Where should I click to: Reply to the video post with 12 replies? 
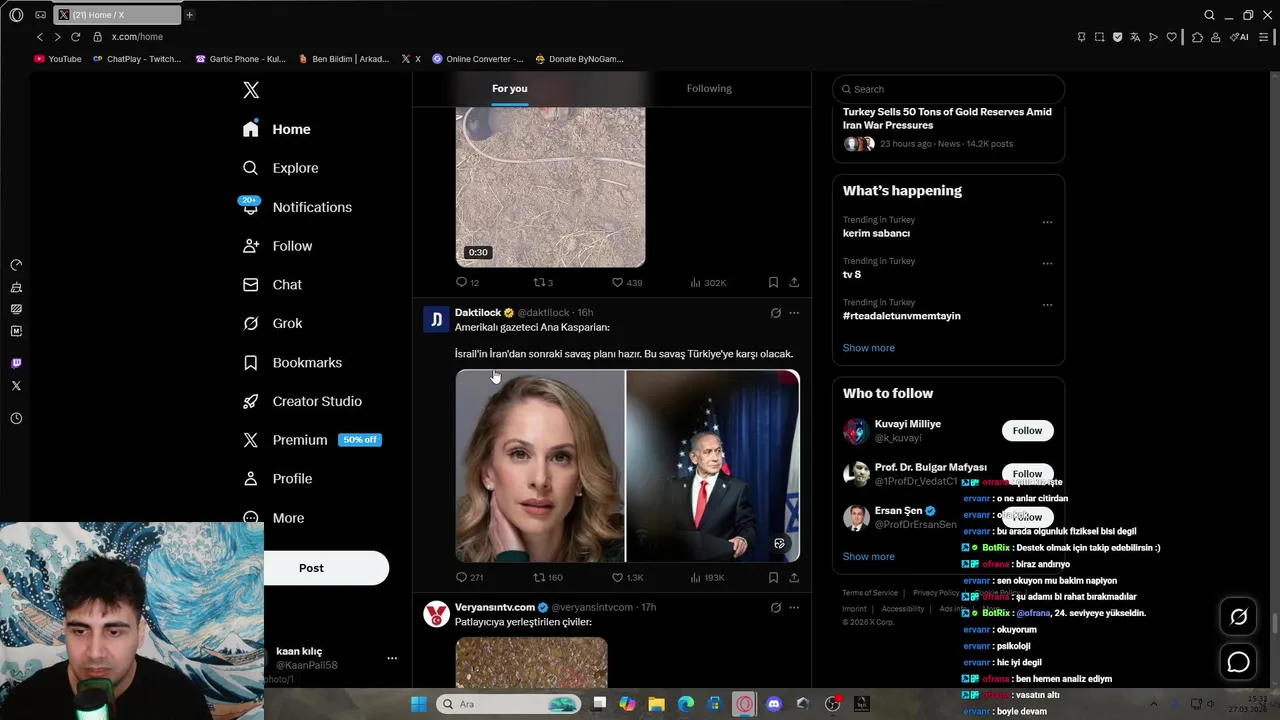point(467,282)
